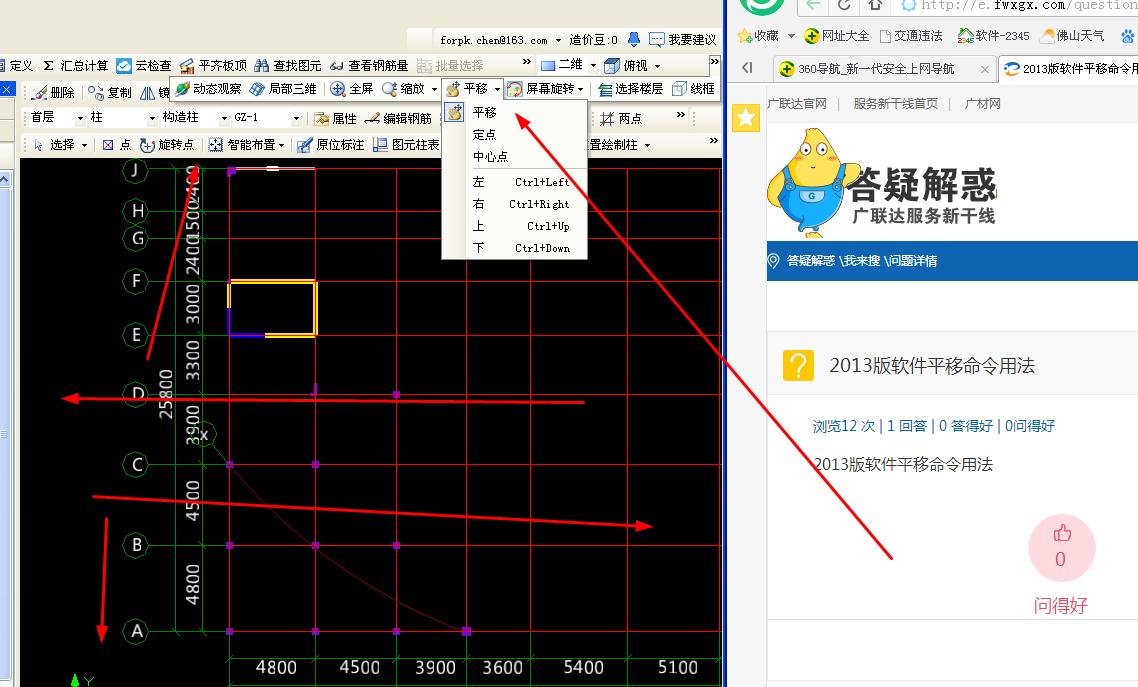Choose 上 Ctrl+Up pan option
The height and width of the screenshot is (687, 1138).
coord(514,226)
